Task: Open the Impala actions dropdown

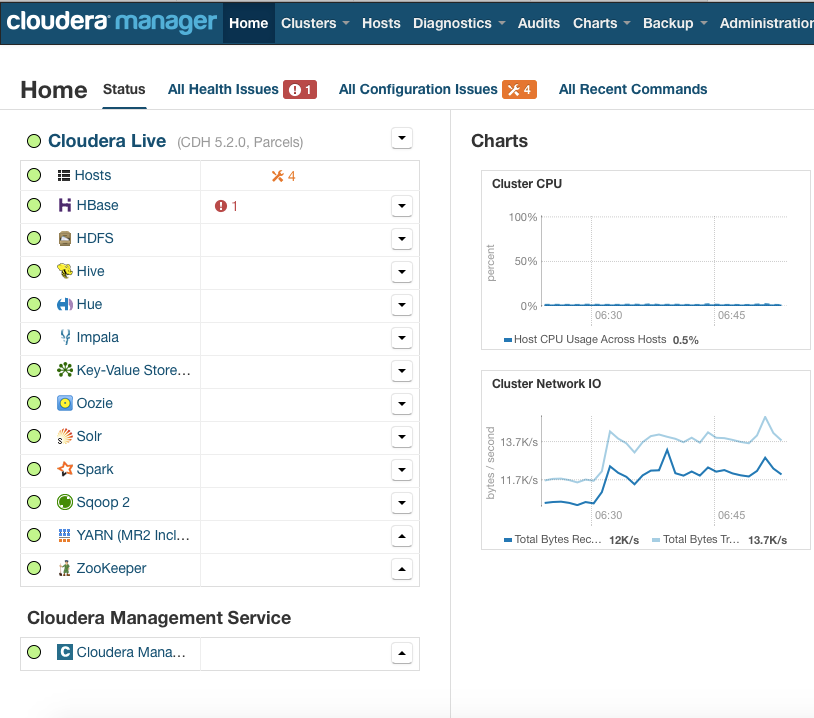Action: pos(402,337)
